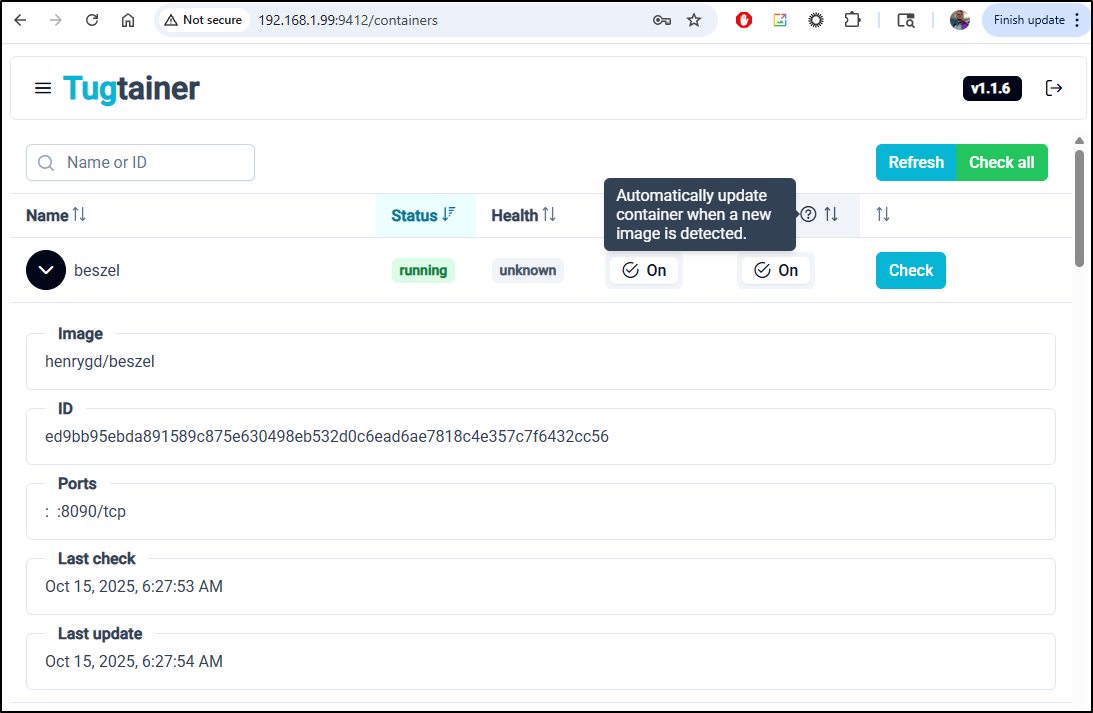Sort containers by Name column
The width and height of the screenshot is (1093, 713).
pyautogui.click(x=56, y=215)
